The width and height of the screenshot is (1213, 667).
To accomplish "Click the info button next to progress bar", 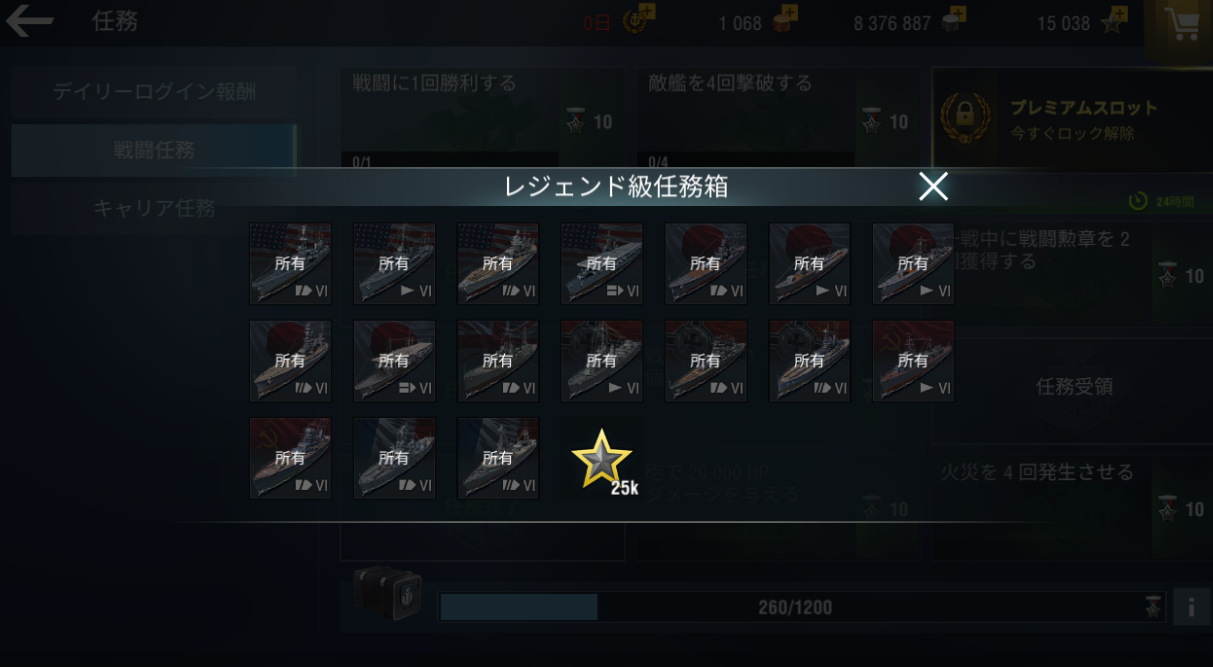I will point(1191,607).
